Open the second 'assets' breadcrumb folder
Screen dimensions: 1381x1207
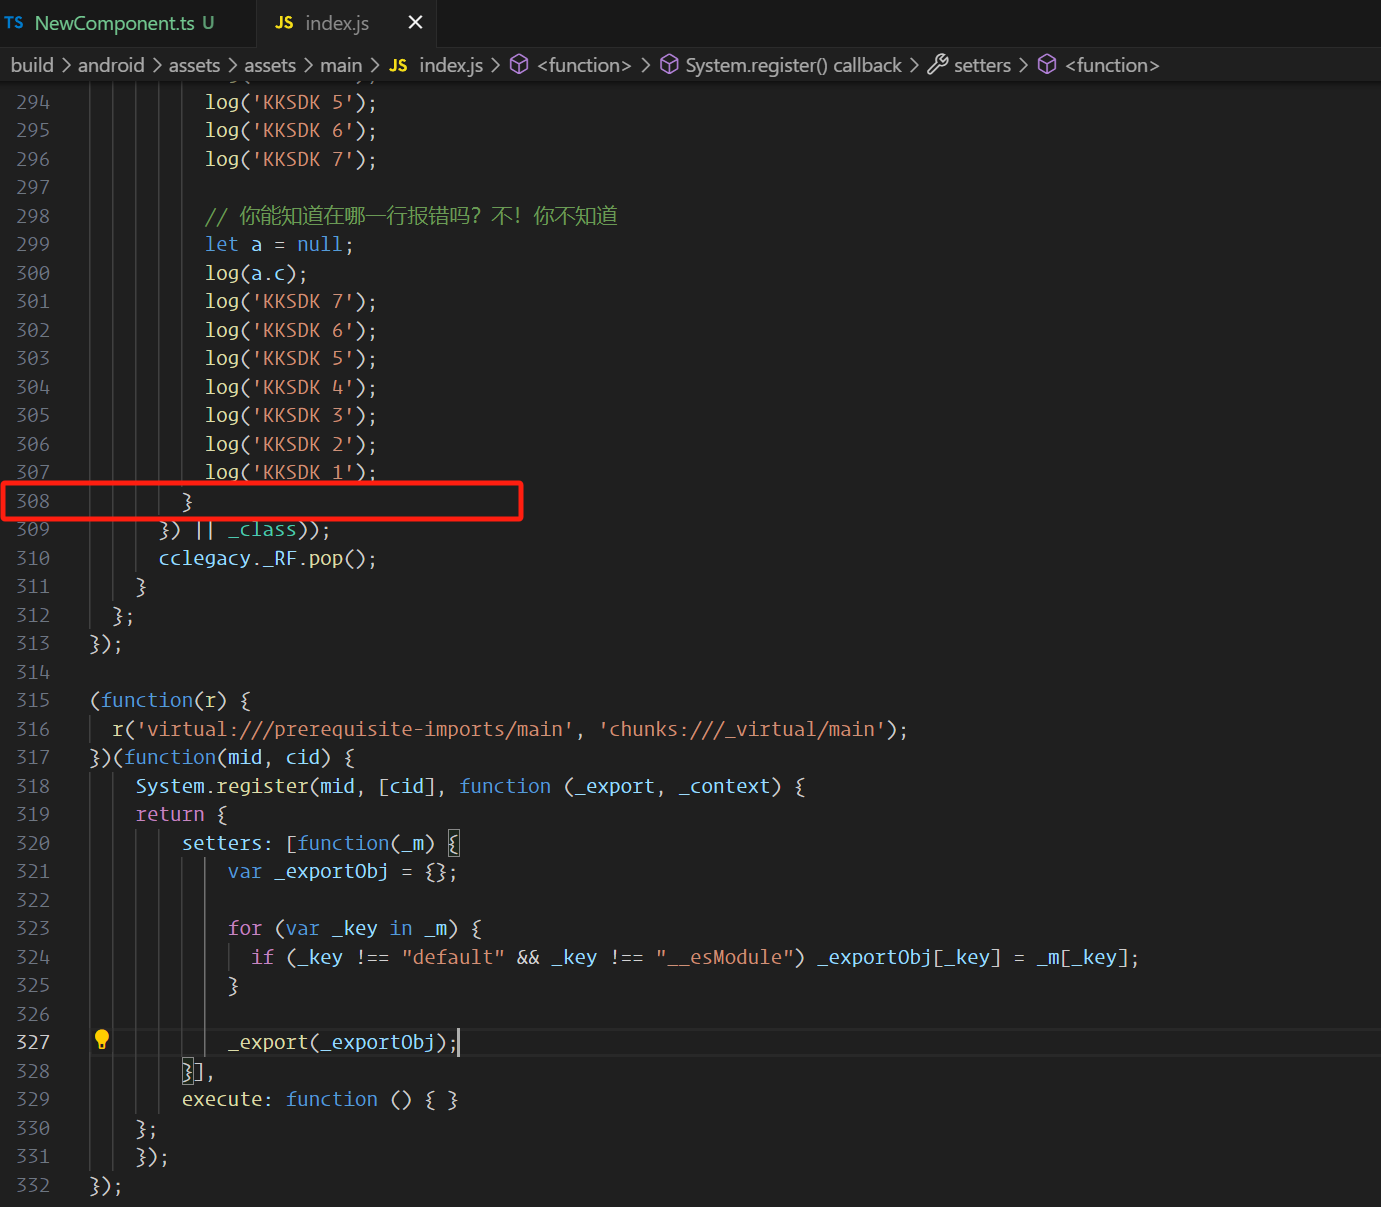270,65
